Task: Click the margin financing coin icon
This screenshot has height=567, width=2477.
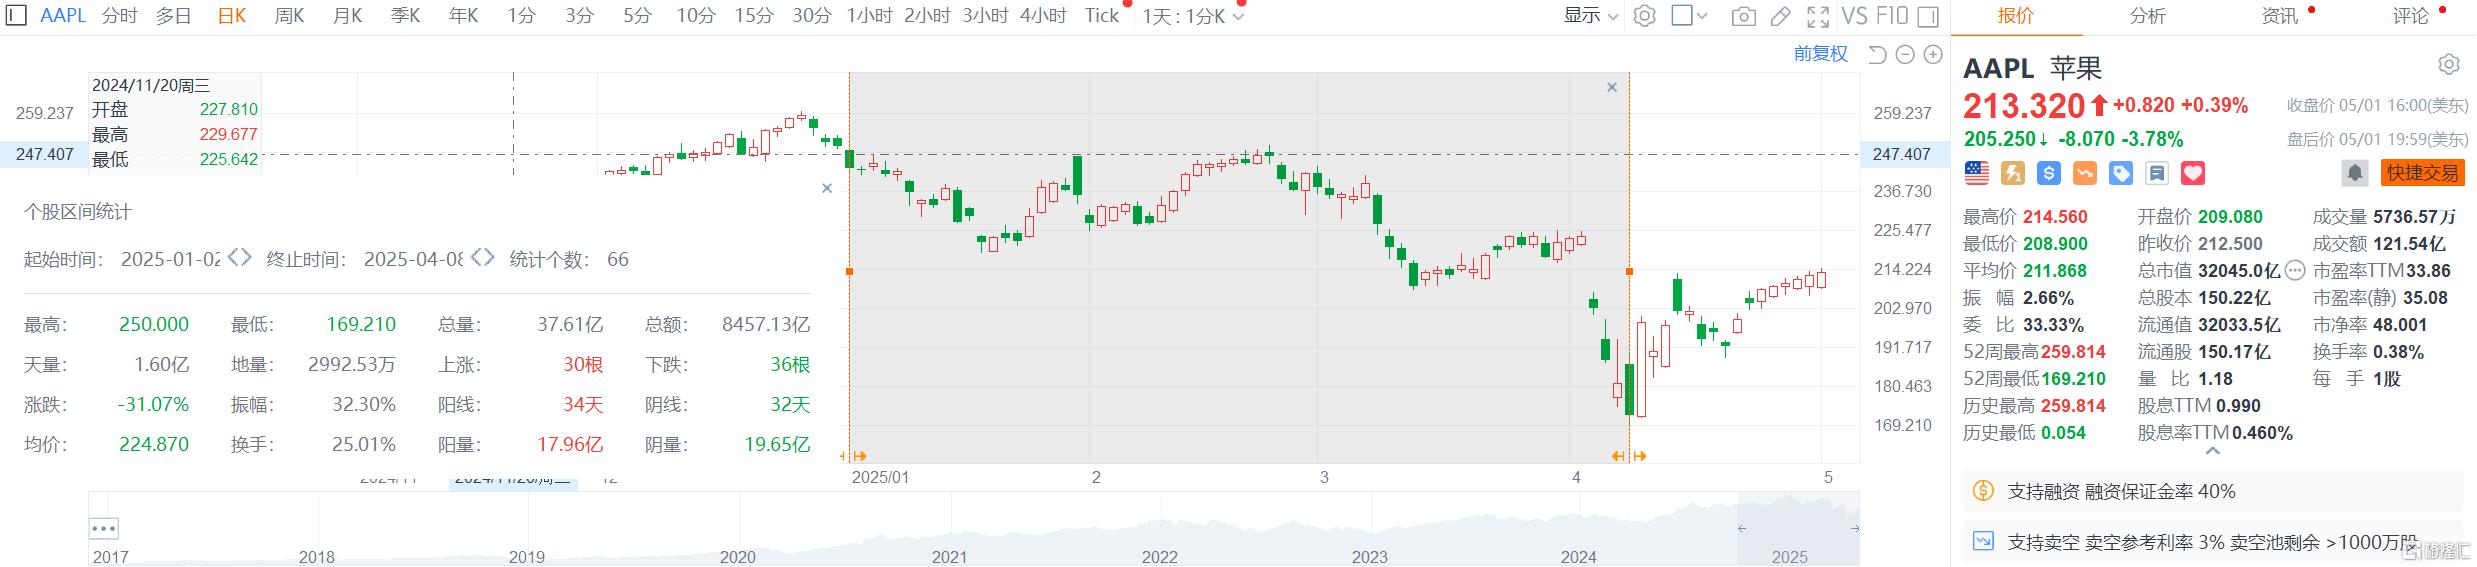Action: 1982,491
